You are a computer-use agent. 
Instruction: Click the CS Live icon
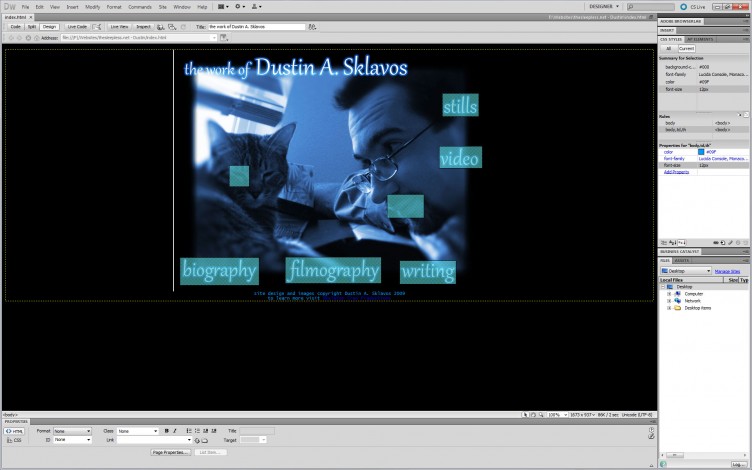click(x=683, y=7)
